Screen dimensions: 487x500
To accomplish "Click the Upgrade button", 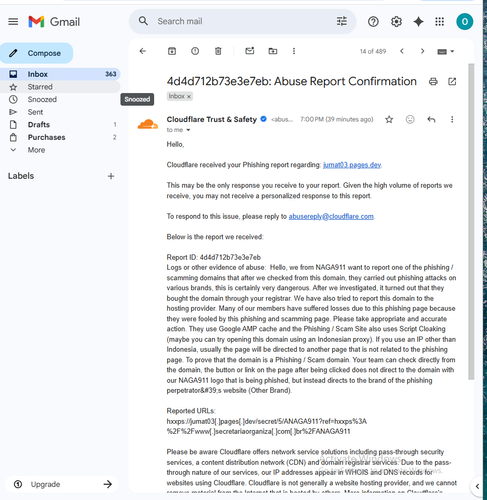I will [62, 484].
